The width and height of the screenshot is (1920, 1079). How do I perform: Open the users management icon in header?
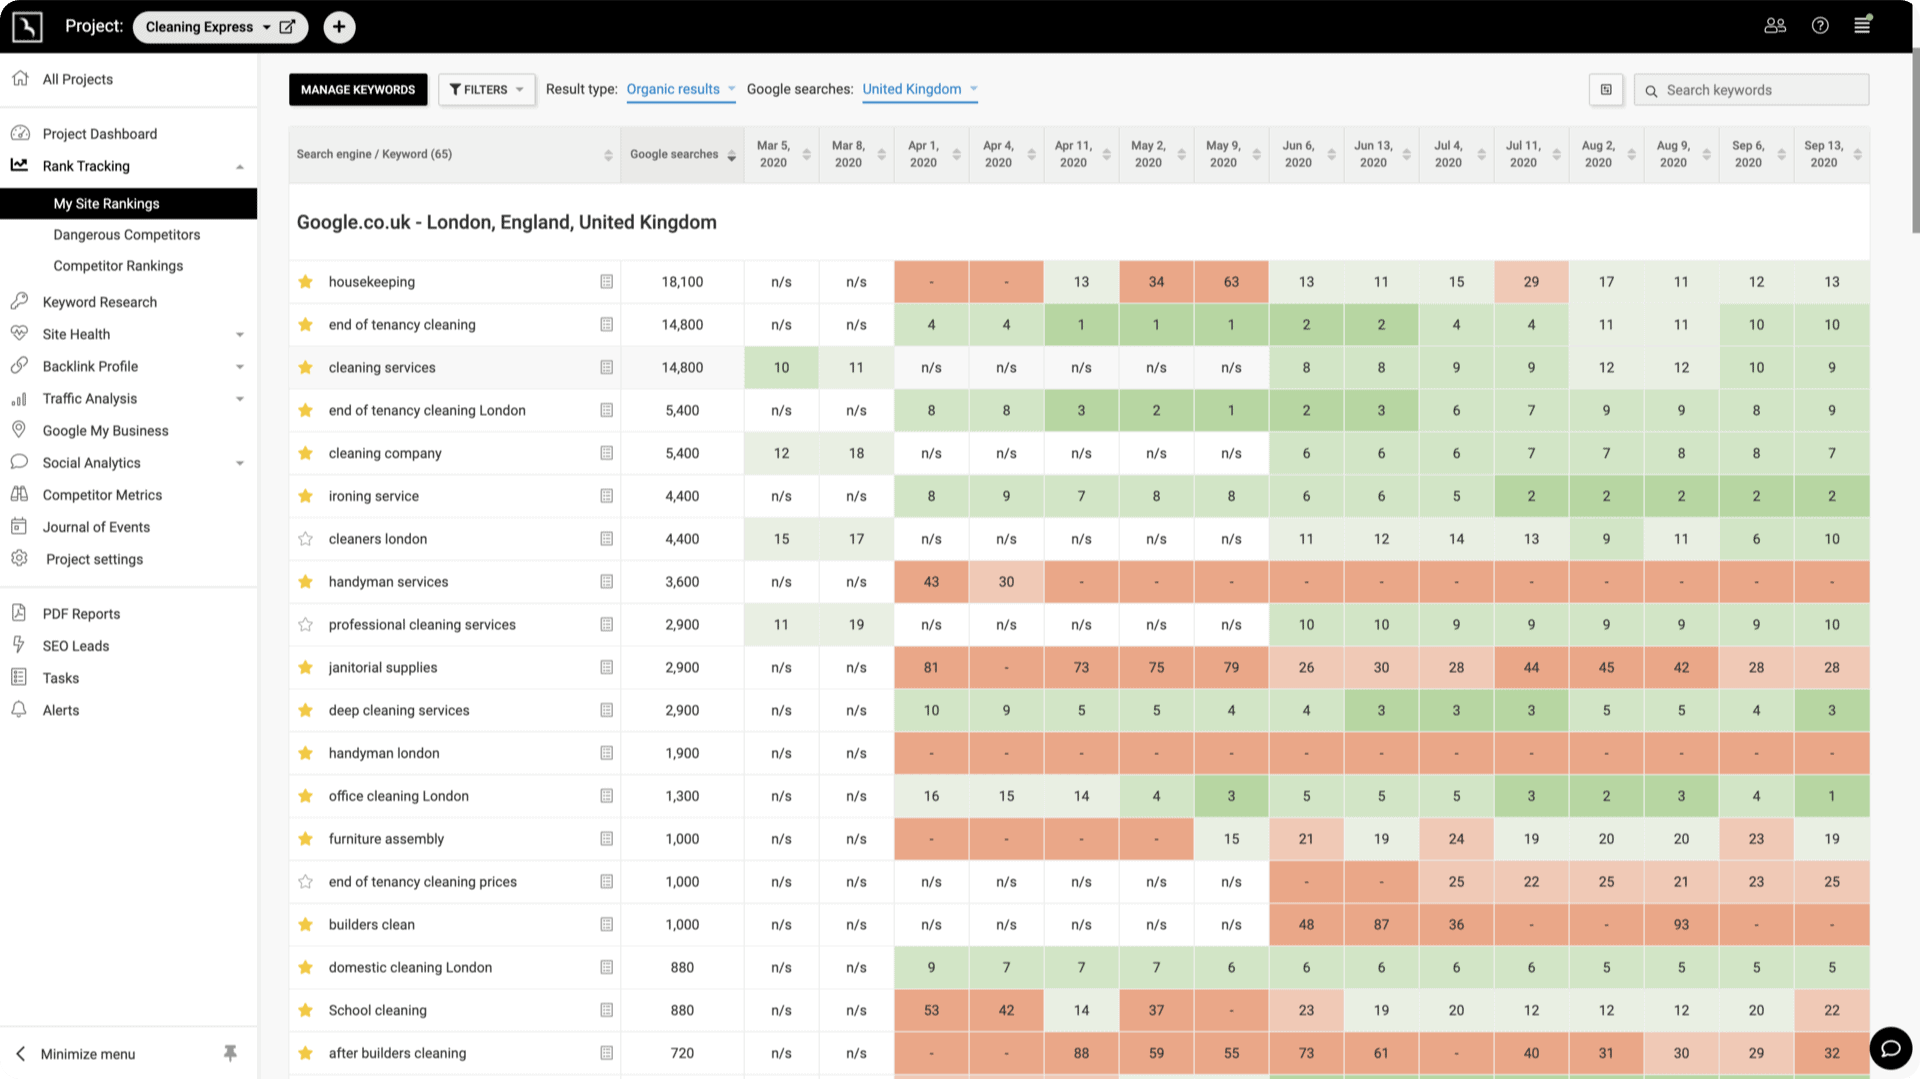[x=1775, y=26]
